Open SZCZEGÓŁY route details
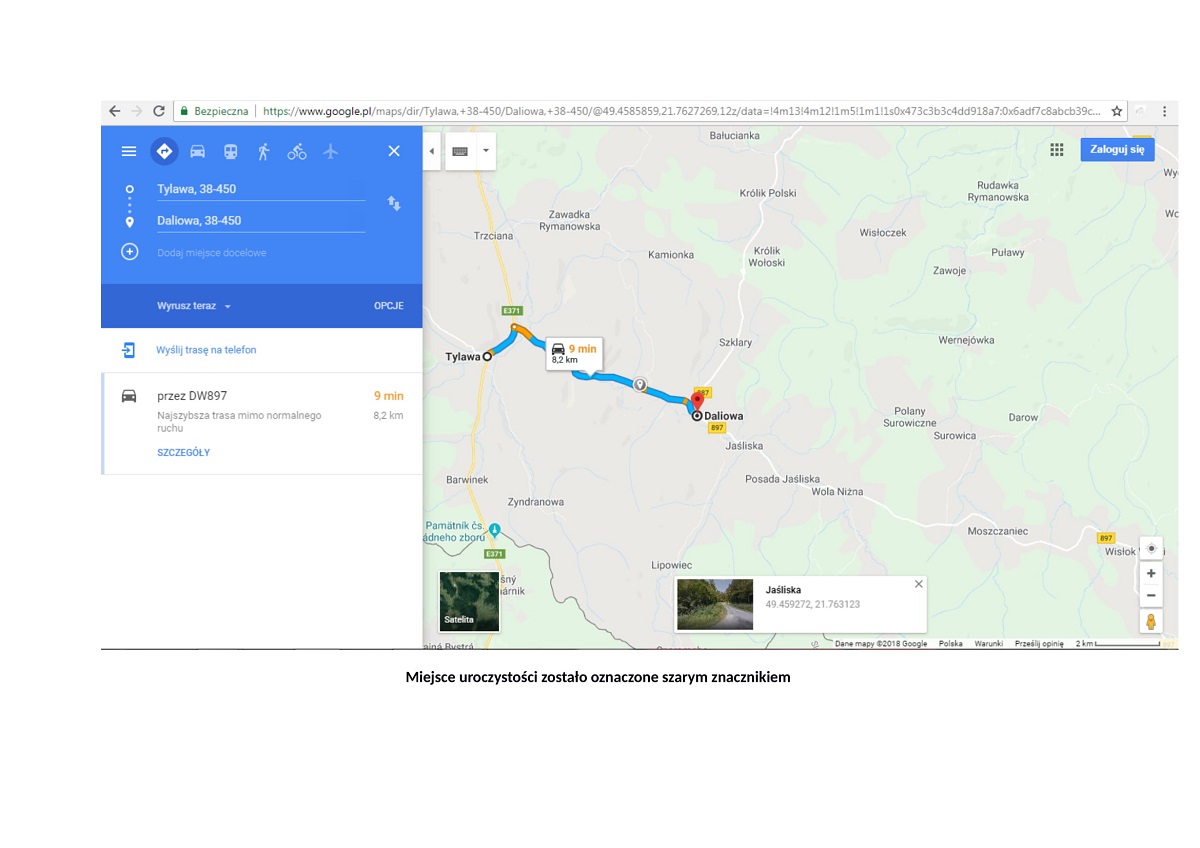The height and width of the screenshot is (848, 1200). coord(183,453)
